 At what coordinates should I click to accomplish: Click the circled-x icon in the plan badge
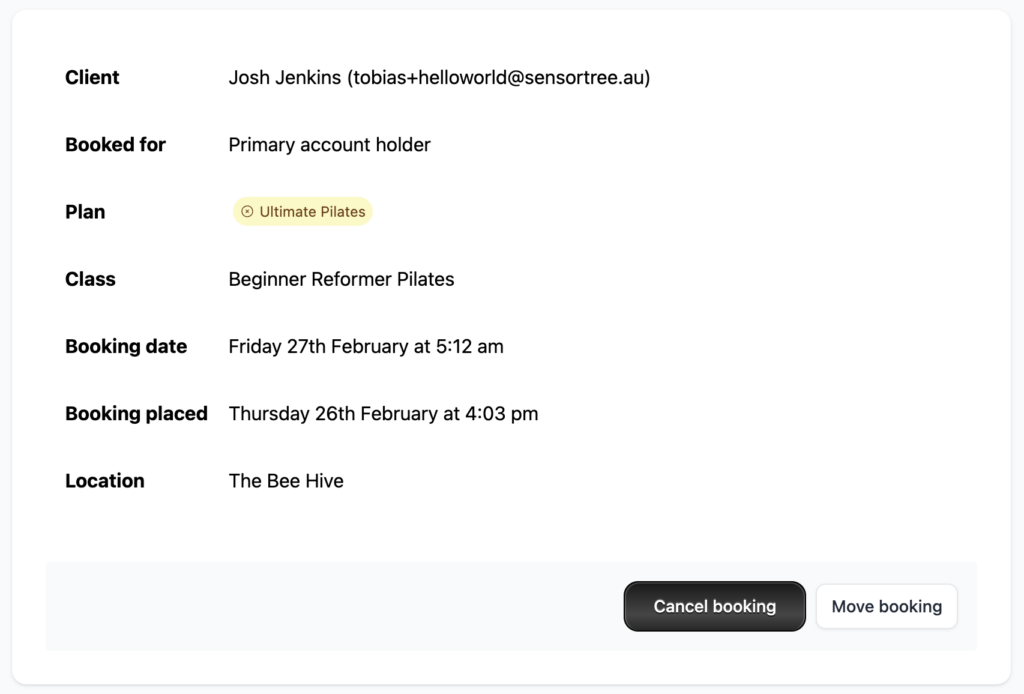tap(247, 212)
